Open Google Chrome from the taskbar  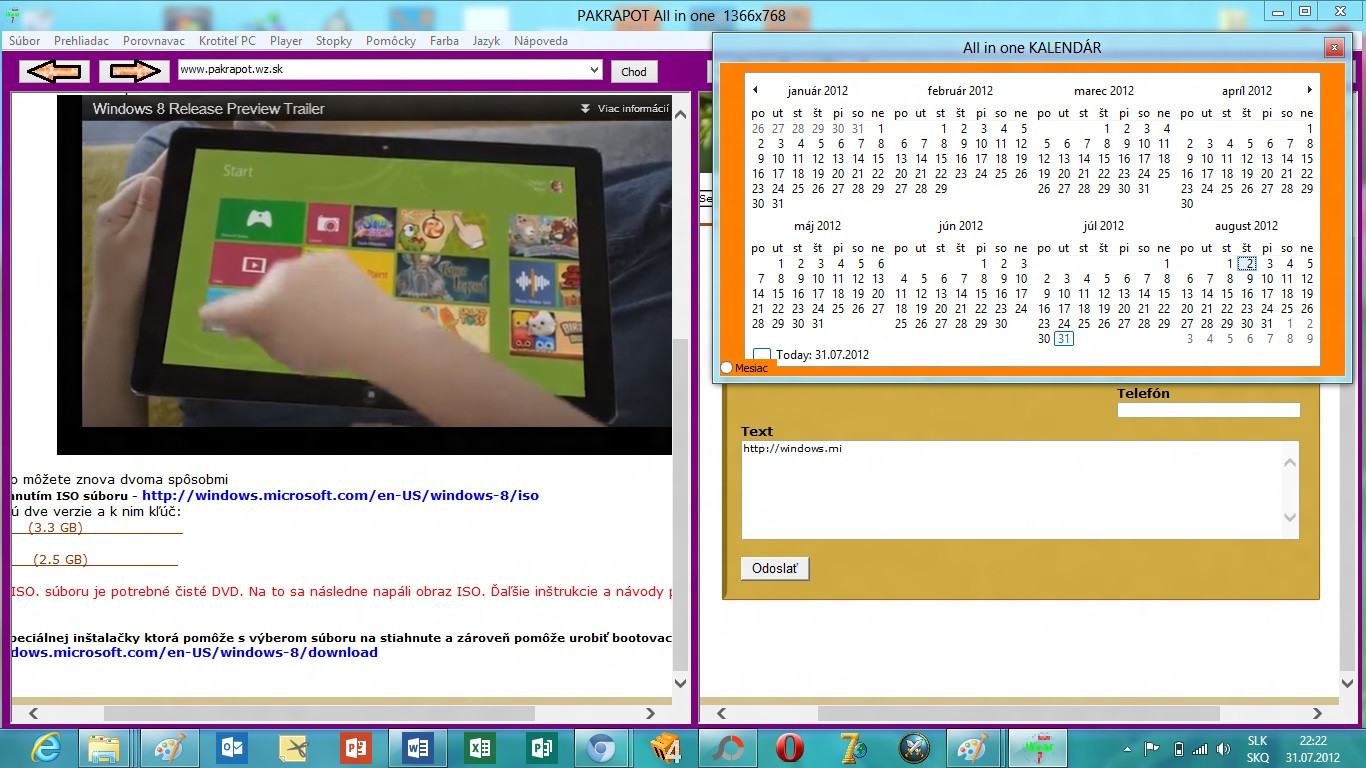tap(601, 748)
